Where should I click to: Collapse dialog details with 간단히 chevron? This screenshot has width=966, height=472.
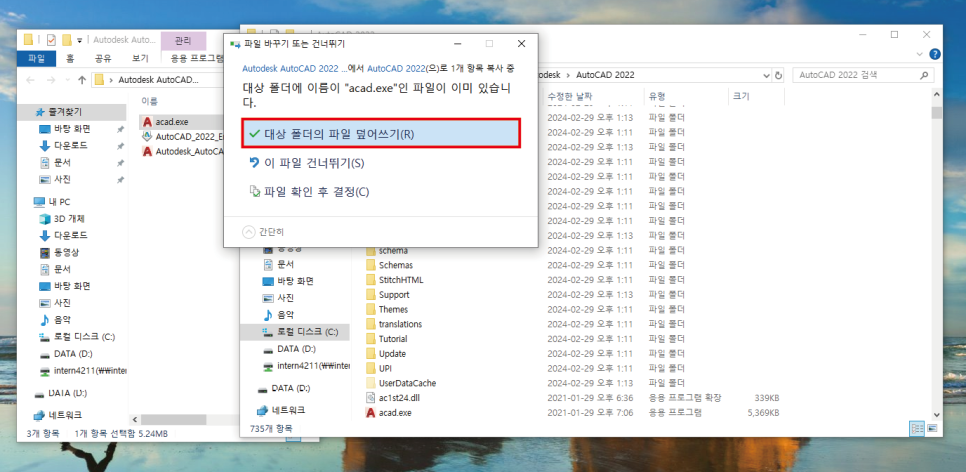pos(248,232)
